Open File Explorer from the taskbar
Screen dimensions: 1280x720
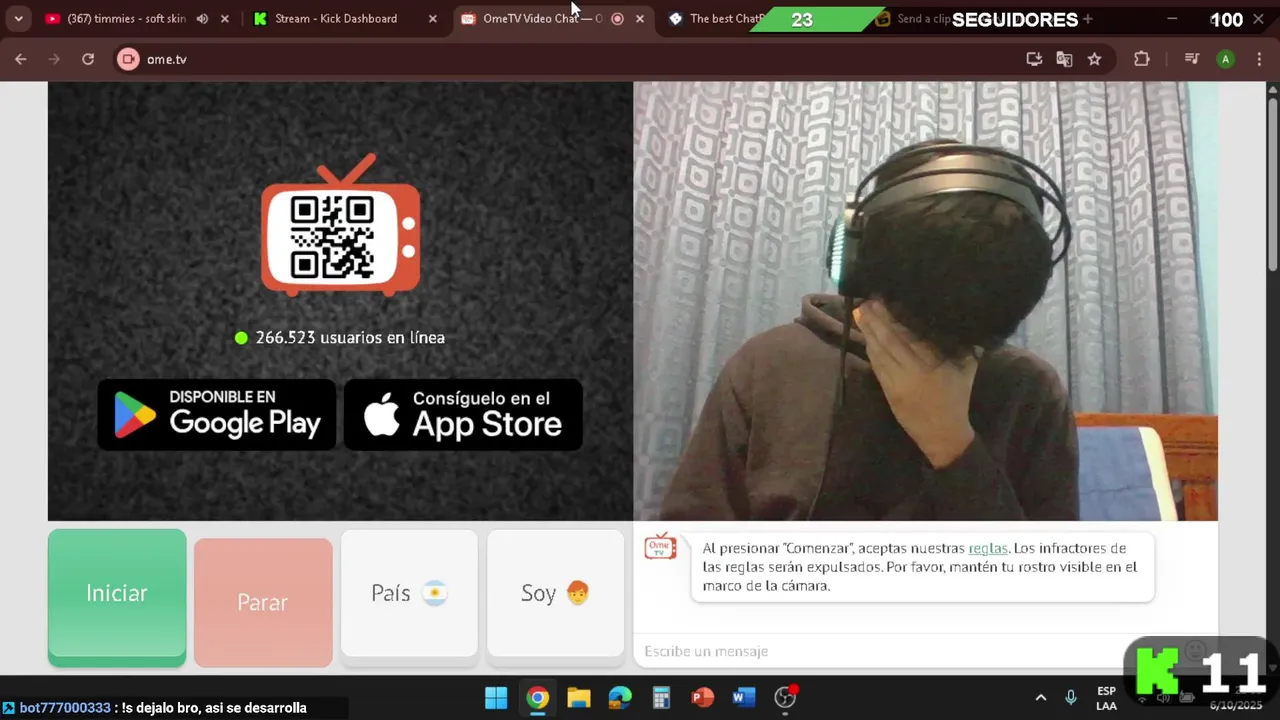coord(579,697)
